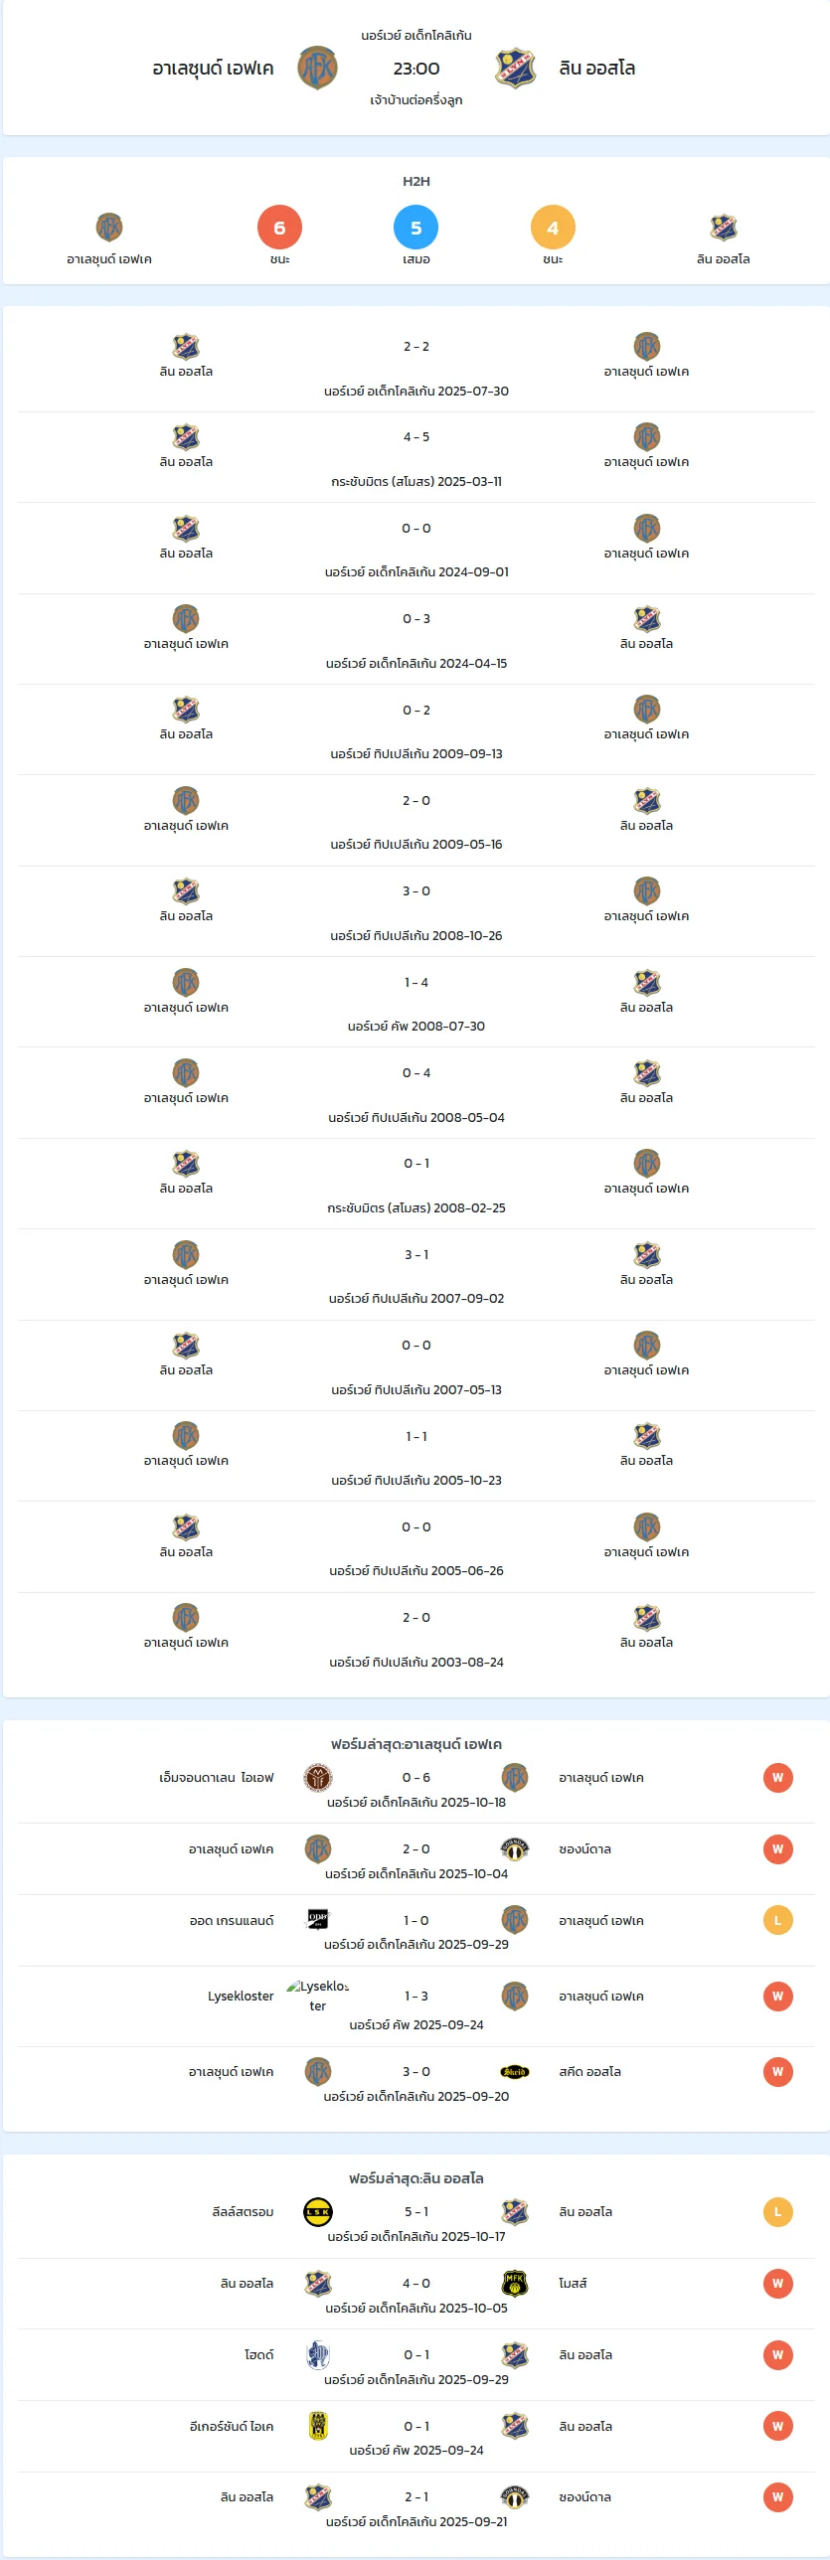Click the L badge in the Odd Grenland 1-0 row
Viewport: 830px width, 2560px height.
coord(777,1920)
